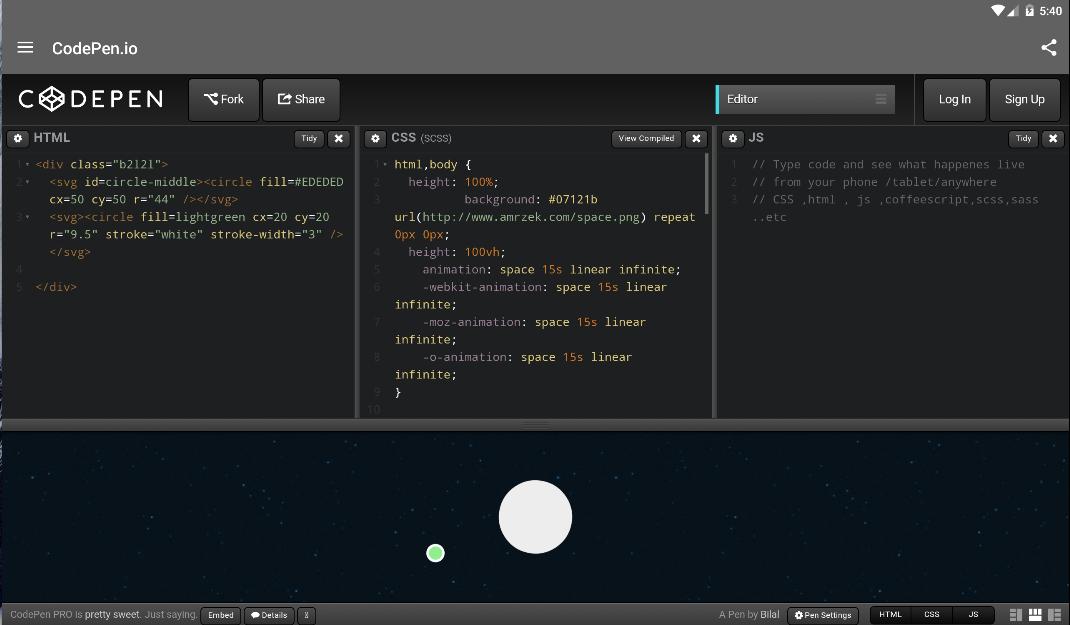Switch to top editor layout icon
The width and height of the screenshot is (1070, 625).
click(1035, 615)
